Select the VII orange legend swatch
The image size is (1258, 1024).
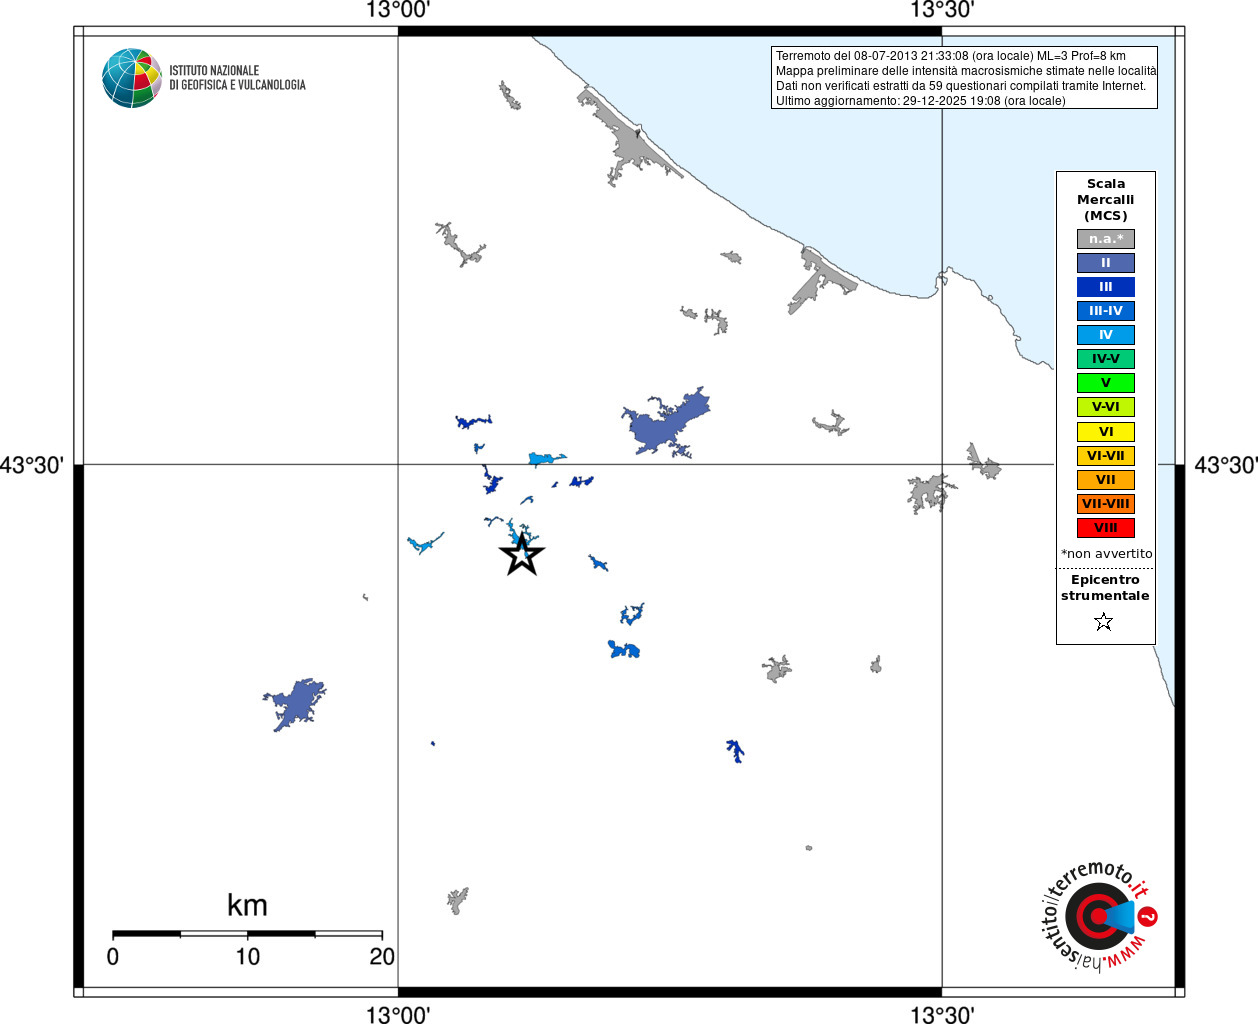pos(1105,480)
